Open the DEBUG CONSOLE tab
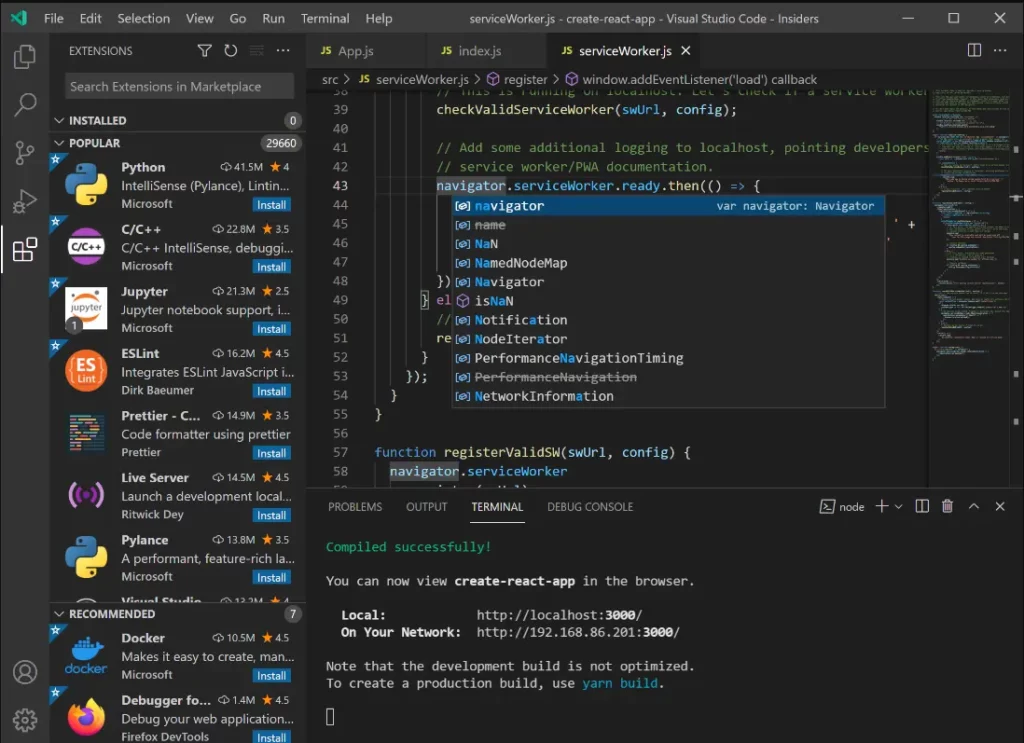The width and height of the screenshot is (1024, 743). click(x=590, y=507)
